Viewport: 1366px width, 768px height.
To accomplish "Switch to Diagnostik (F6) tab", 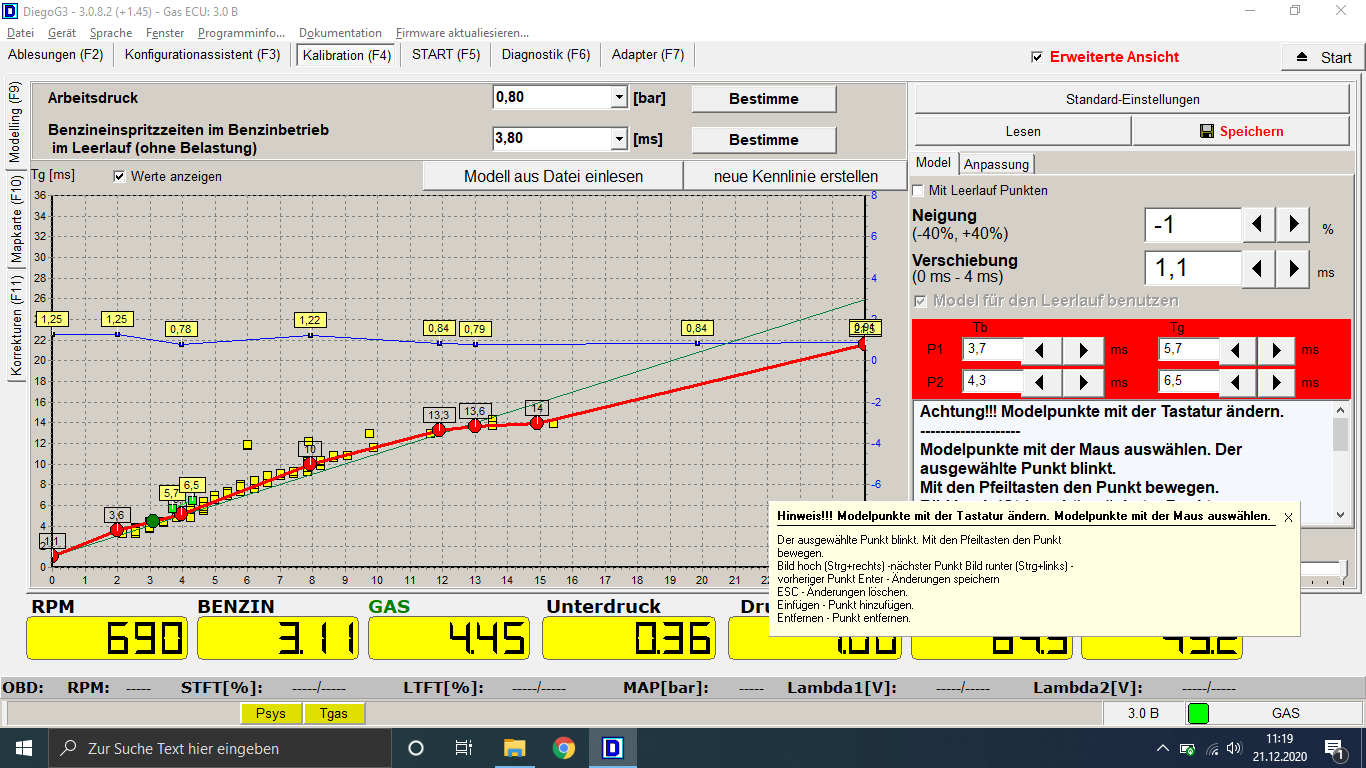I will coord(546,54).
